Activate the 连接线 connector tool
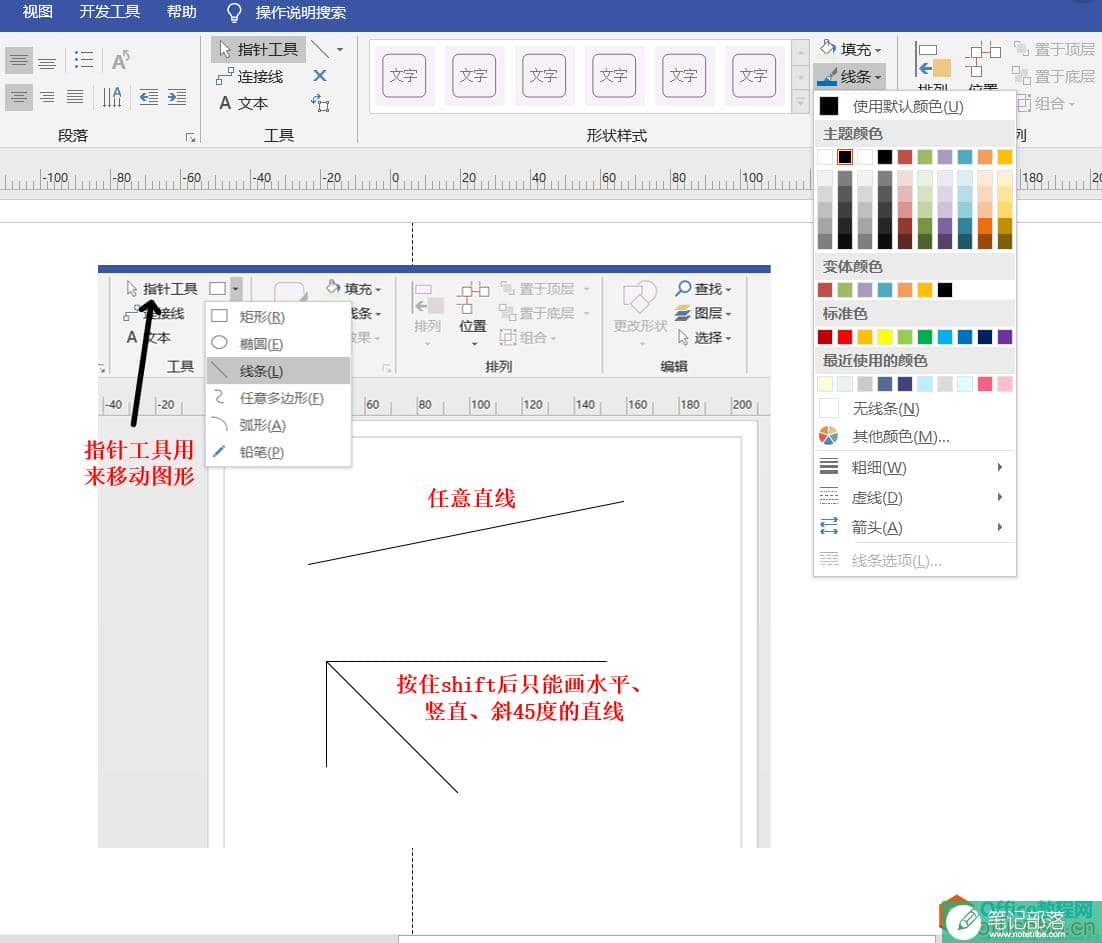The image size is (1102, 943). pyautogui.click(x=250, y=77)
